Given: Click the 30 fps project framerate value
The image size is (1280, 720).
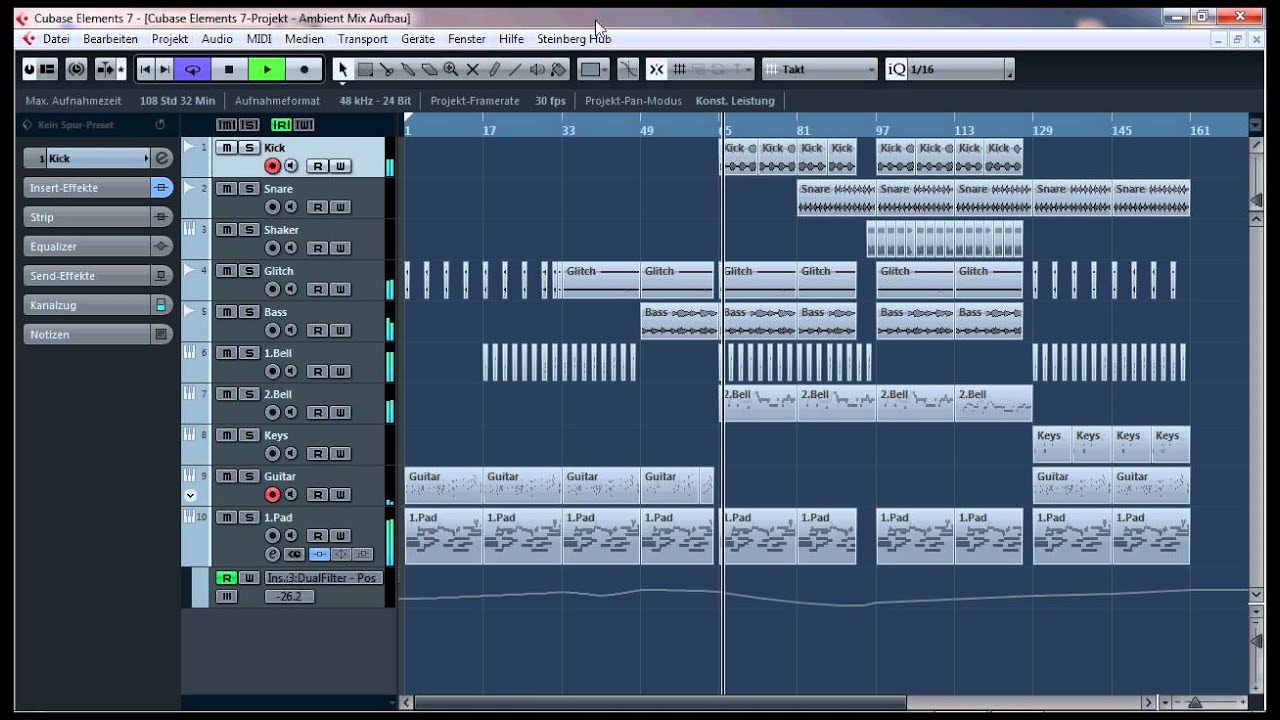Looking at the screenshot, I should pos(550,101).
